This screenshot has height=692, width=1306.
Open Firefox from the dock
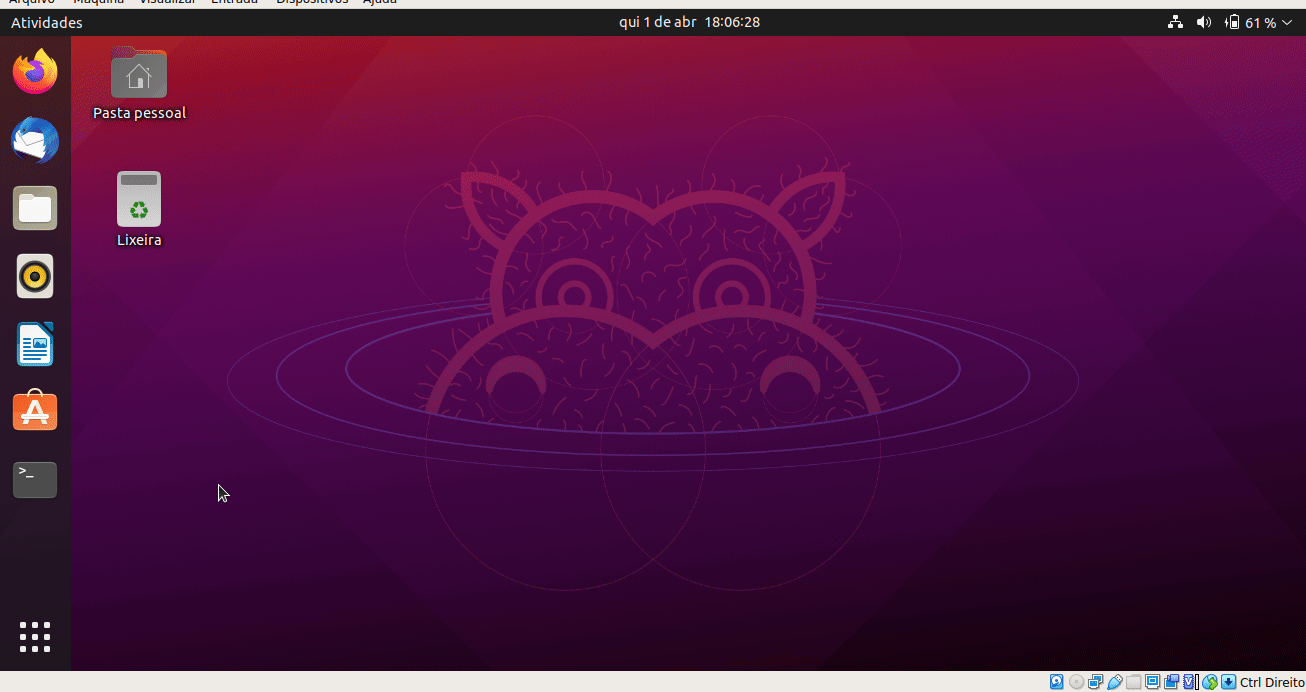coord(35,71)
